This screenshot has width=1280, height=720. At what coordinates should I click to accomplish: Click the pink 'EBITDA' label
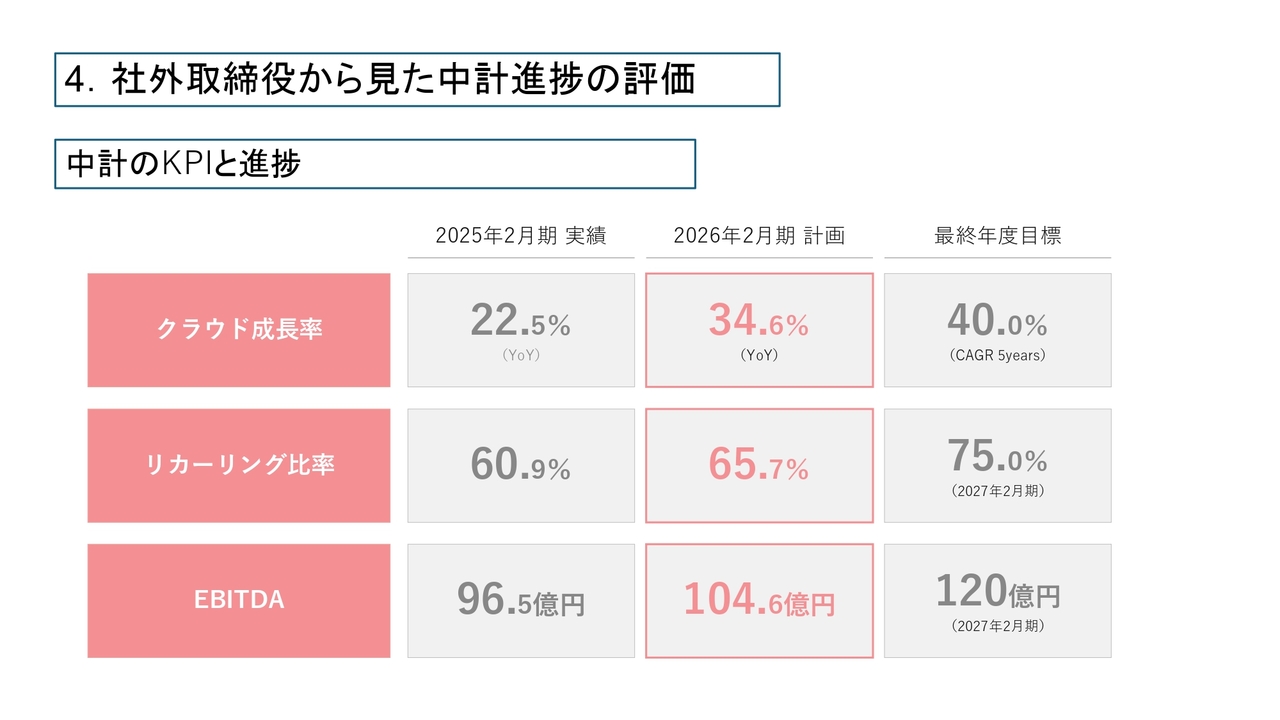coord(239,600)
